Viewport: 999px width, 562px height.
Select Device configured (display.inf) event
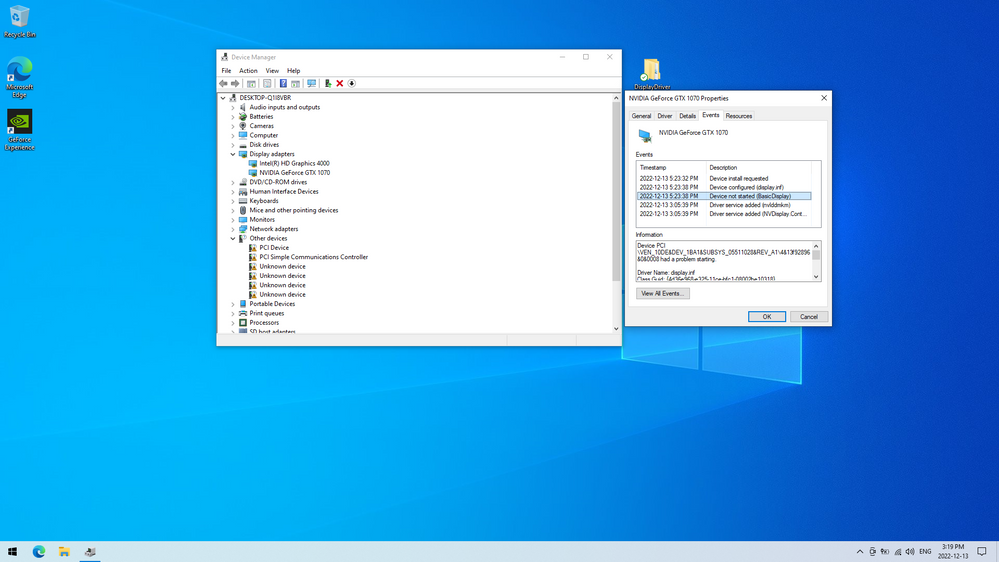[724, 187]
